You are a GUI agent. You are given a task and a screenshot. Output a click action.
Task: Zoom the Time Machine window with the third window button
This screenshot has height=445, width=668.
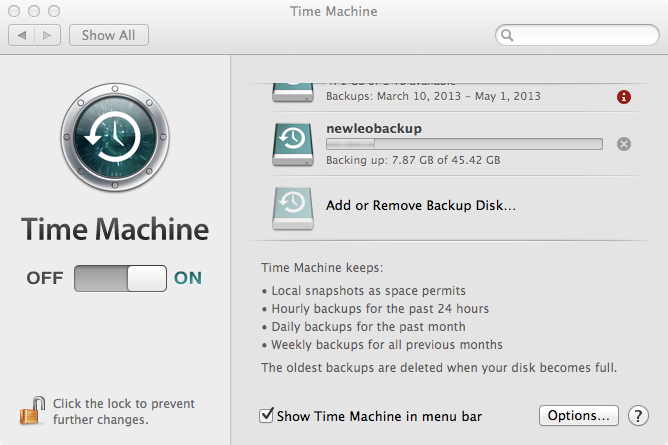pos(54,11)
